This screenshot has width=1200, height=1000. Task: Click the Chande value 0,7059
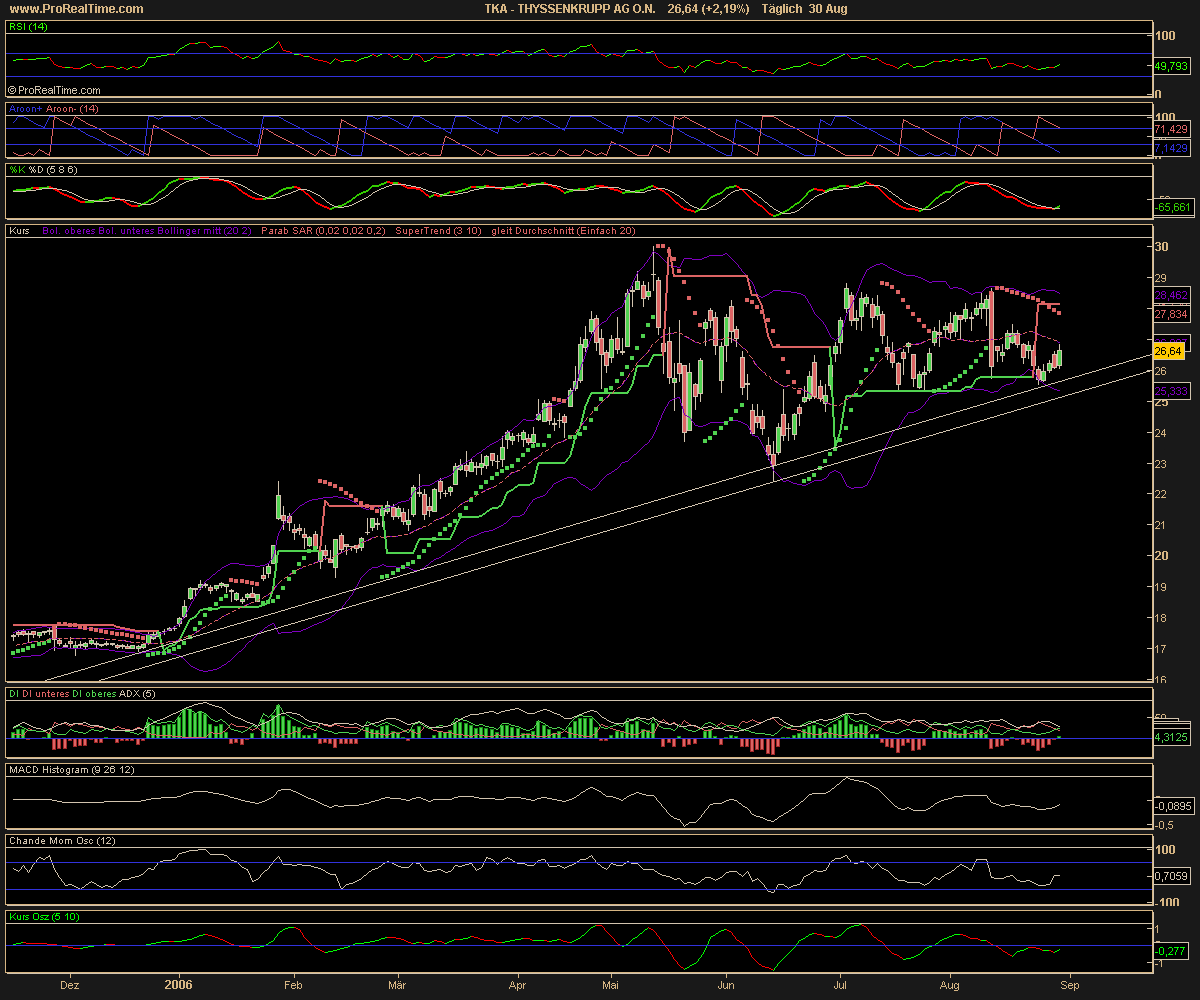pos(1171,877)
